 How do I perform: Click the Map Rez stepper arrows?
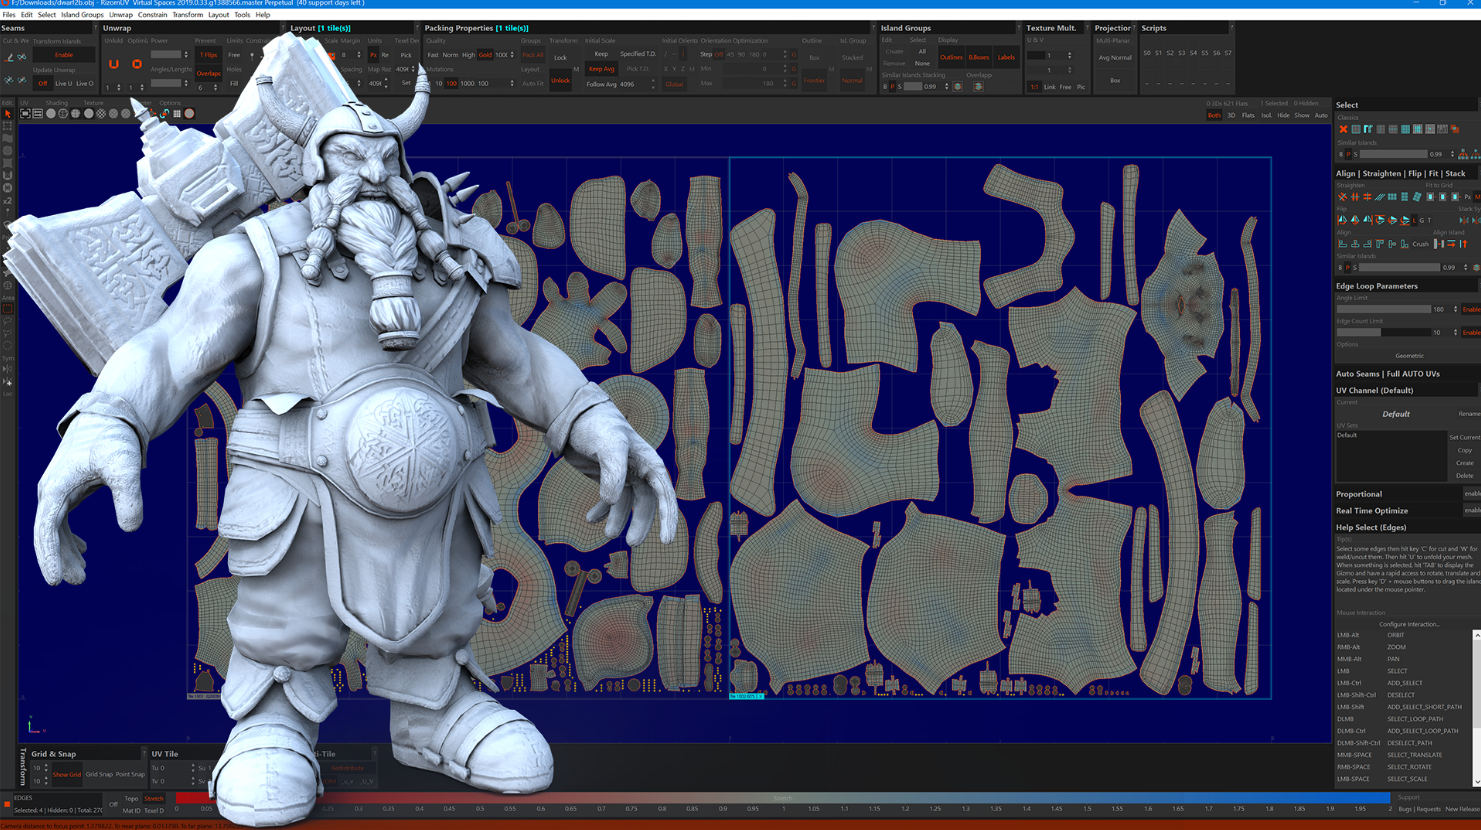[386, 83]
